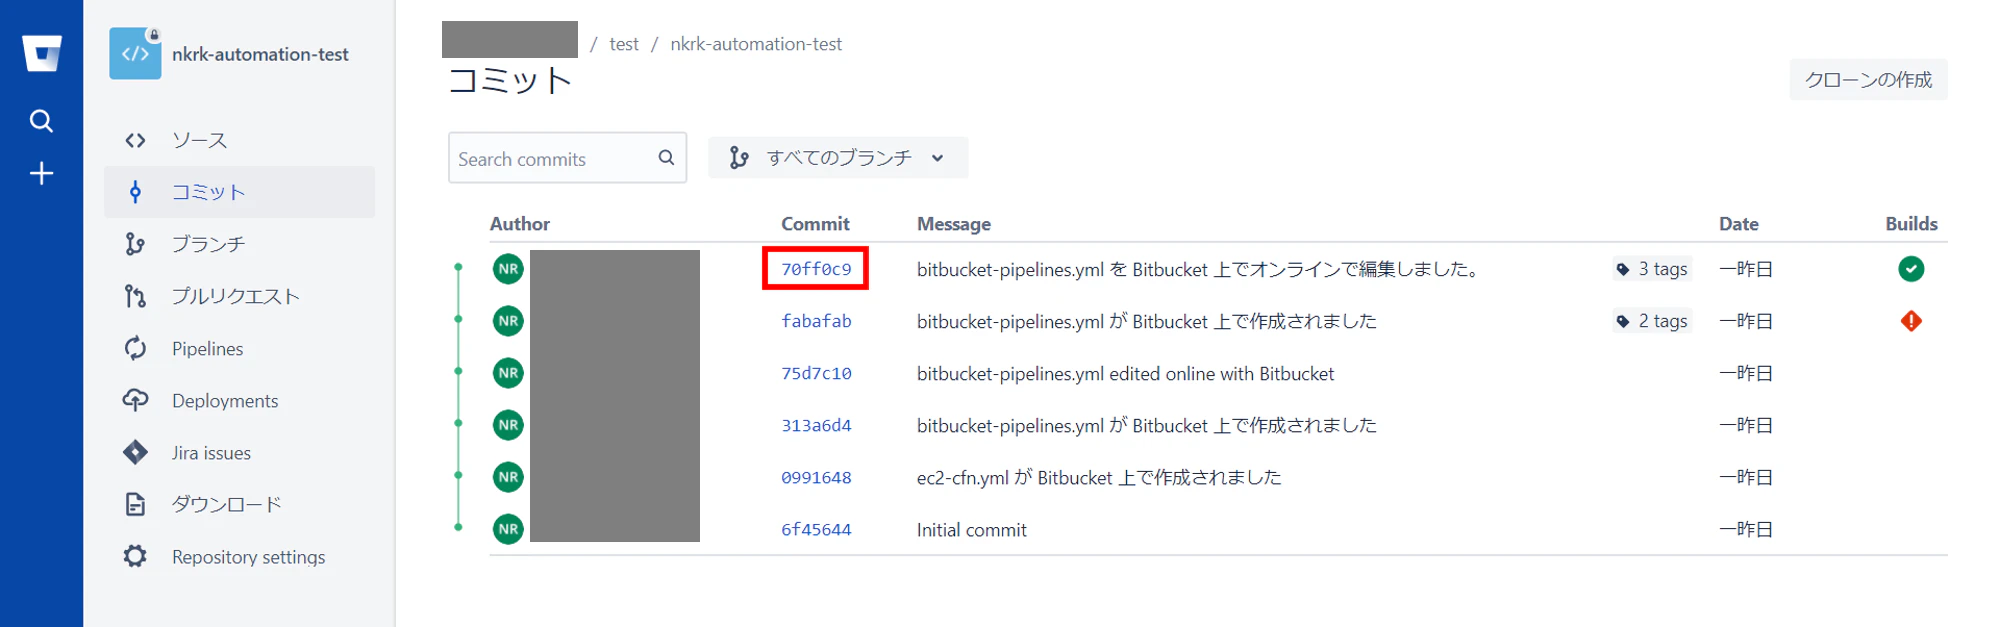
Task: Click the green successful build icon
Action: [1911, 269]
